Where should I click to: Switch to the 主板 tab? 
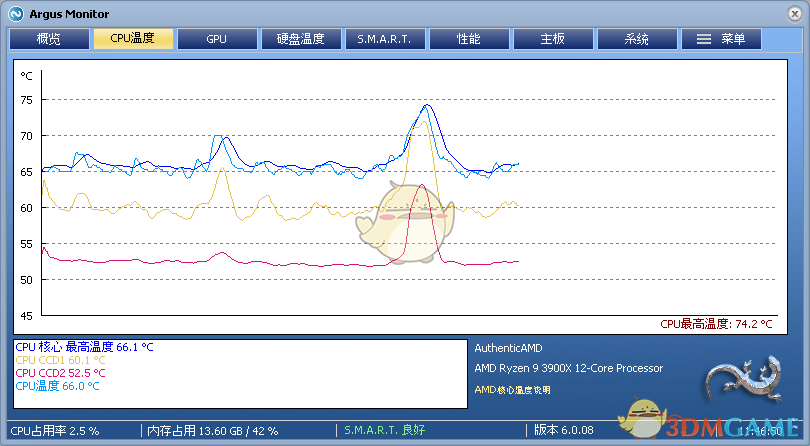(x=553, y=39)
